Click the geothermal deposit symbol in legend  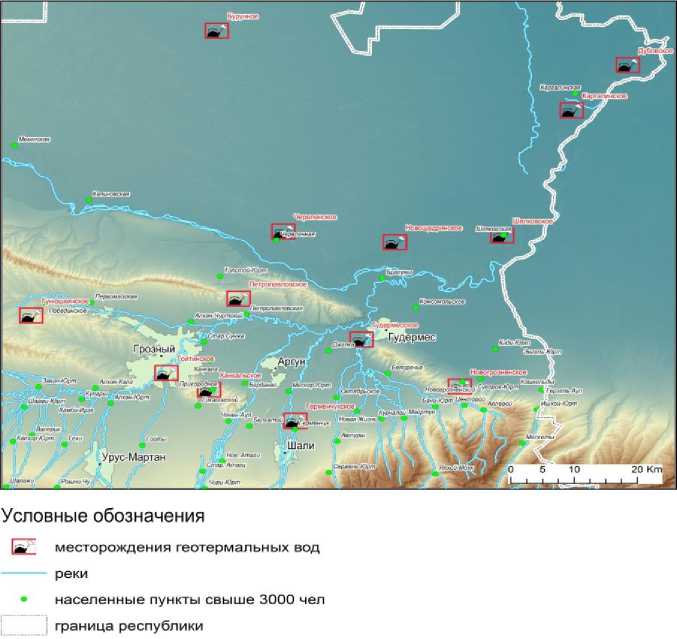24,547
